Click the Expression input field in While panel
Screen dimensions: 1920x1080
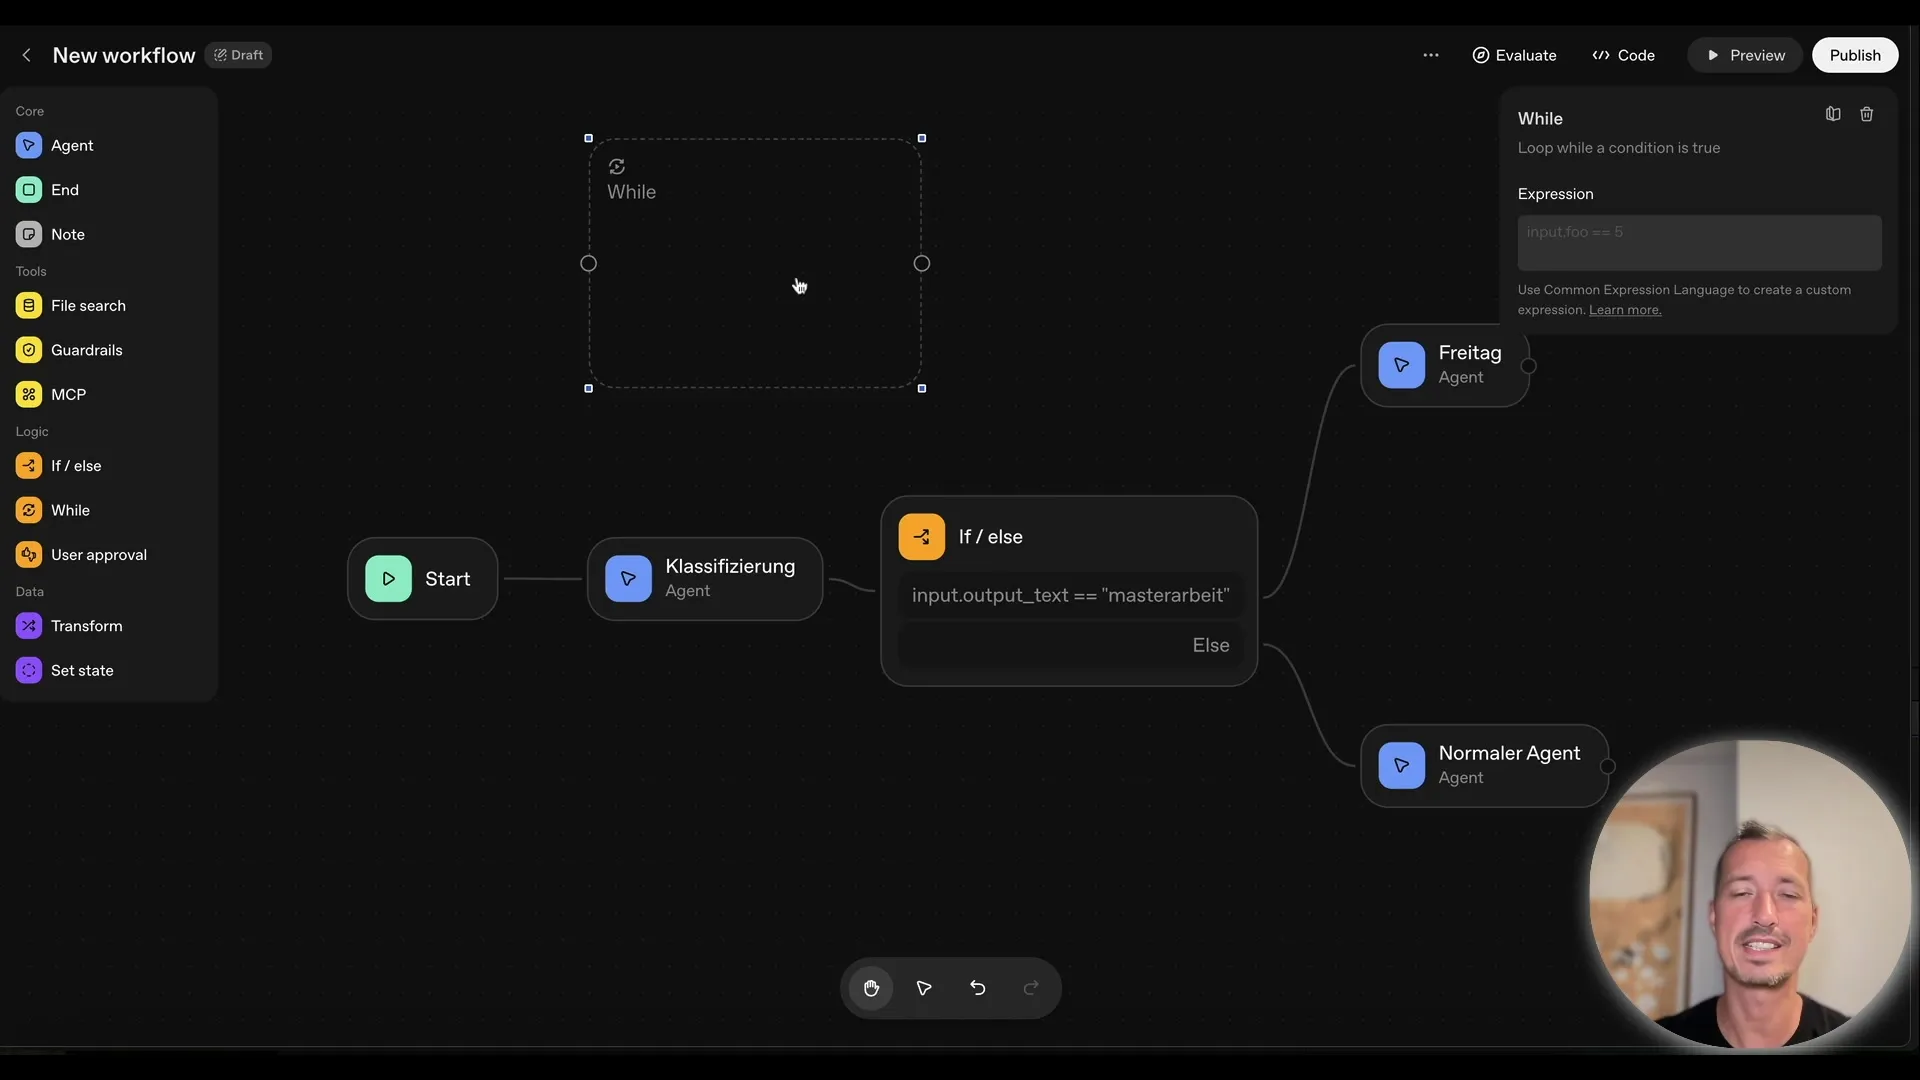coord(1698,242)
